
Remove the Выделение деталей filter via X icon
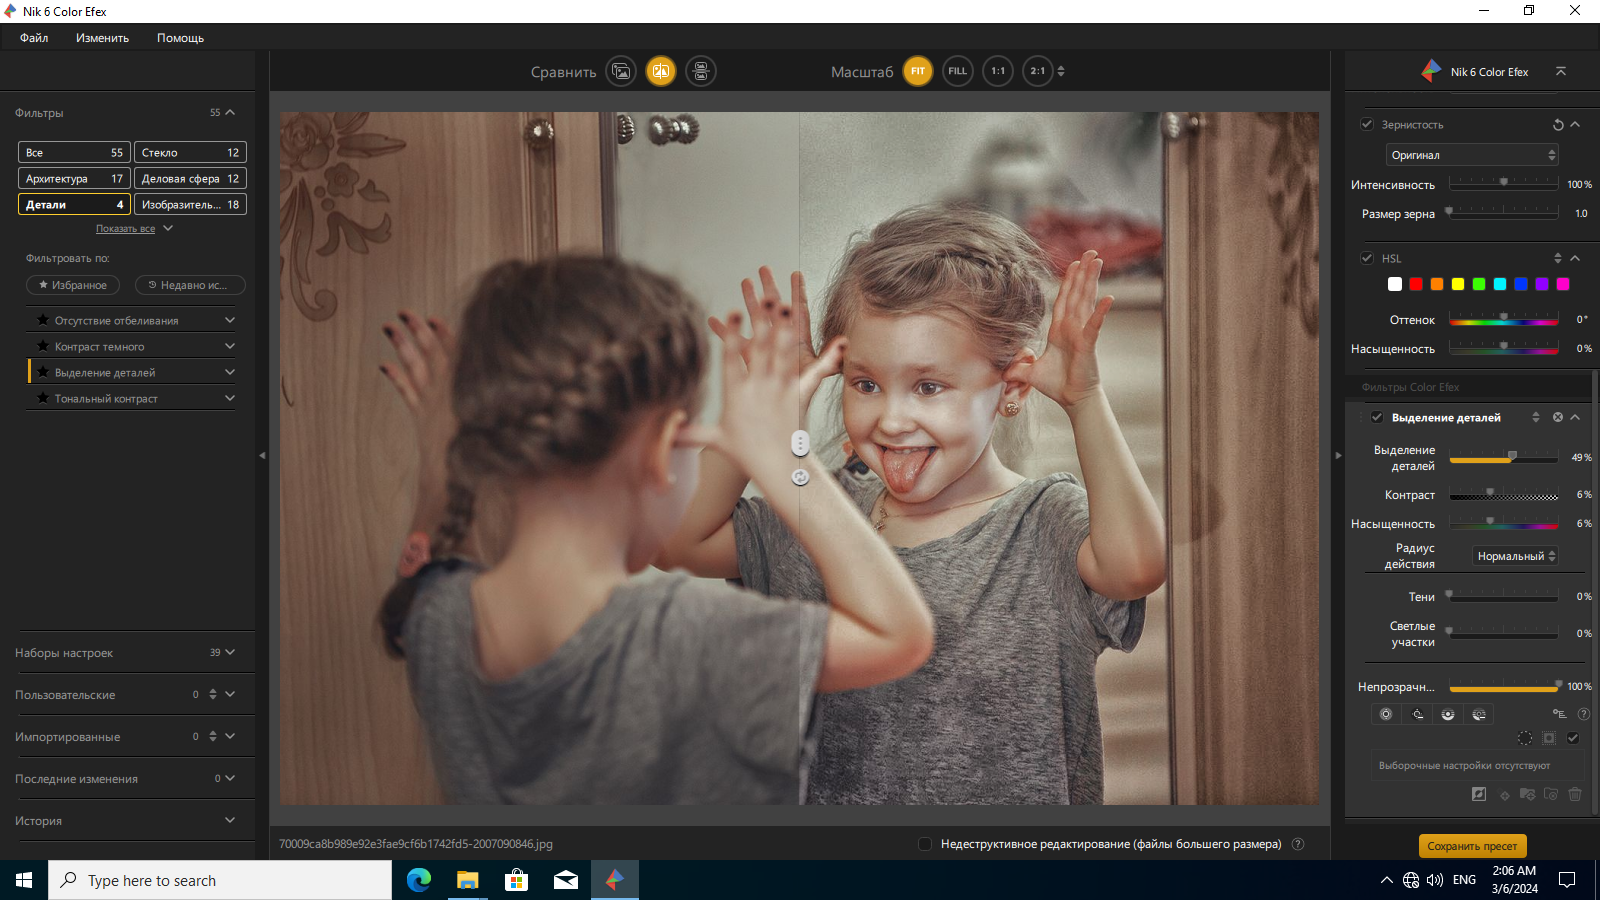click(x=1557, y=417)
